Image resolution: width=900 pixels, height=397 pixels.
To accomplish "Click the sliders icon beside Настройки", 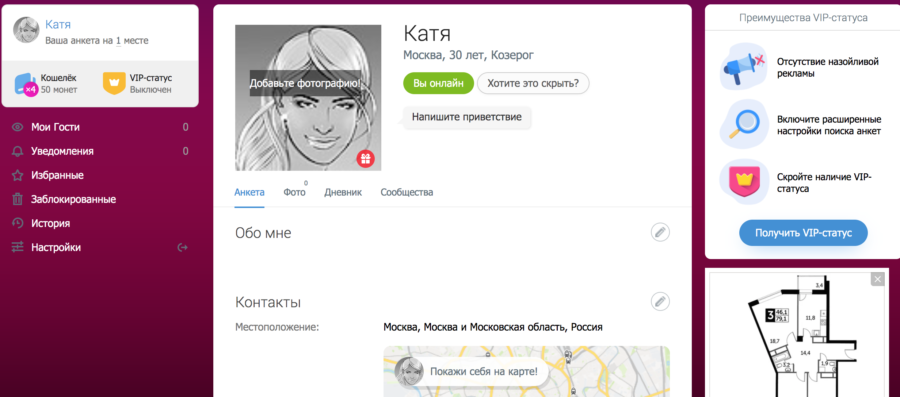I will (x=18, y=248).
